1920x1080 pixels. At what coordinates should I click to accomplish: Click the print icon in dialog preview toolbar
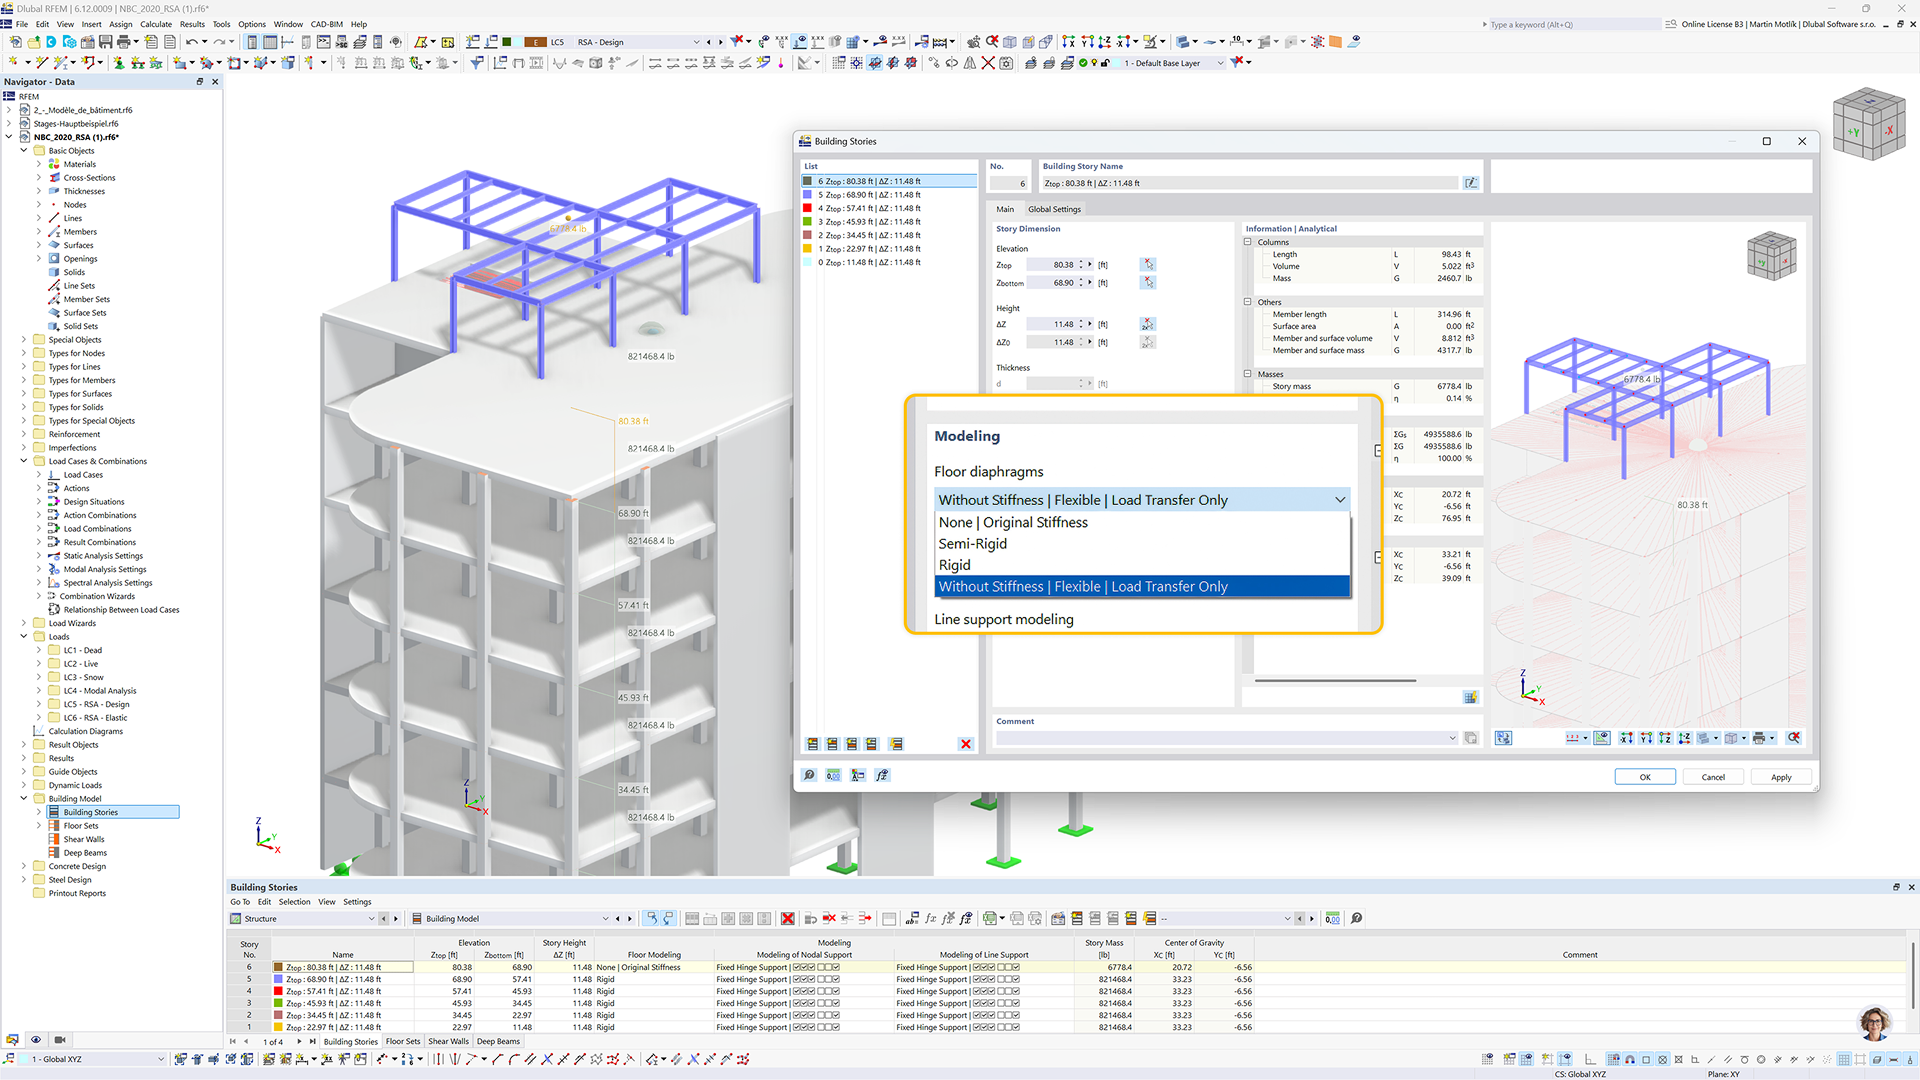click(1759, 738)
